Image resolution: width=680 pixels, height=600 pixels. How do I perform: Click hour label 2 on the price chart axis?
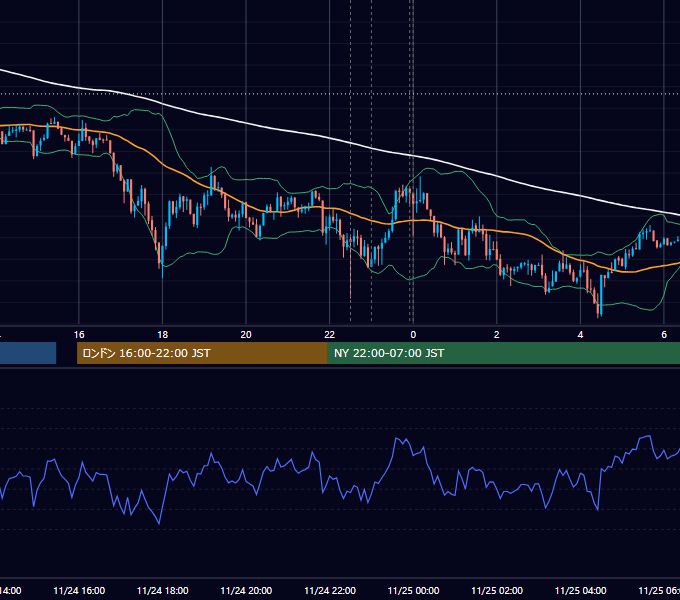497,334
